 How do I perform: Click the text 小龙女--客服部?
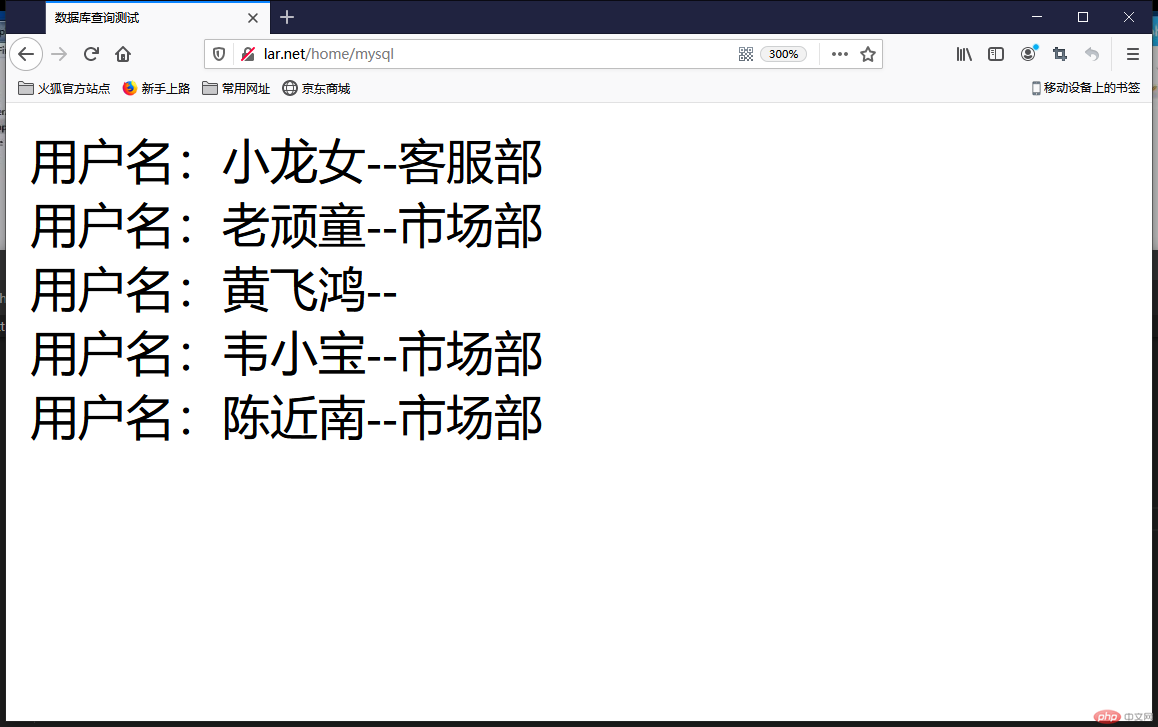click(x=383, y=163)
